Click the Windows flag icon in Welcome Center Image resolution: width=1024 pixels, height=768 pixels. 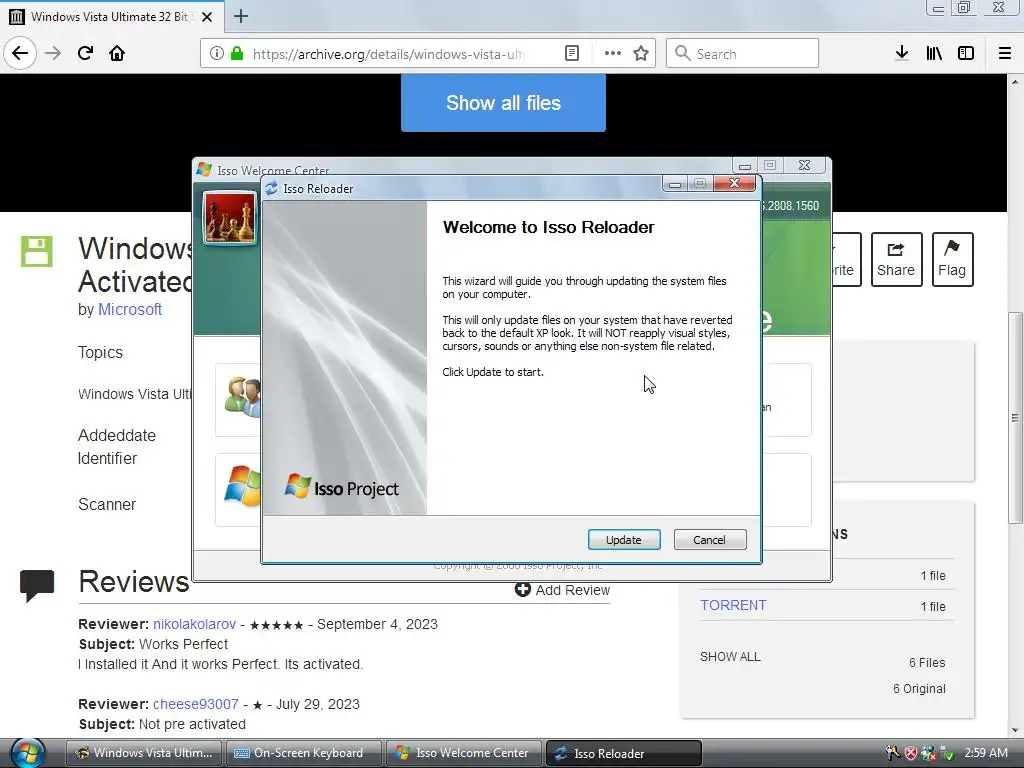242,486
